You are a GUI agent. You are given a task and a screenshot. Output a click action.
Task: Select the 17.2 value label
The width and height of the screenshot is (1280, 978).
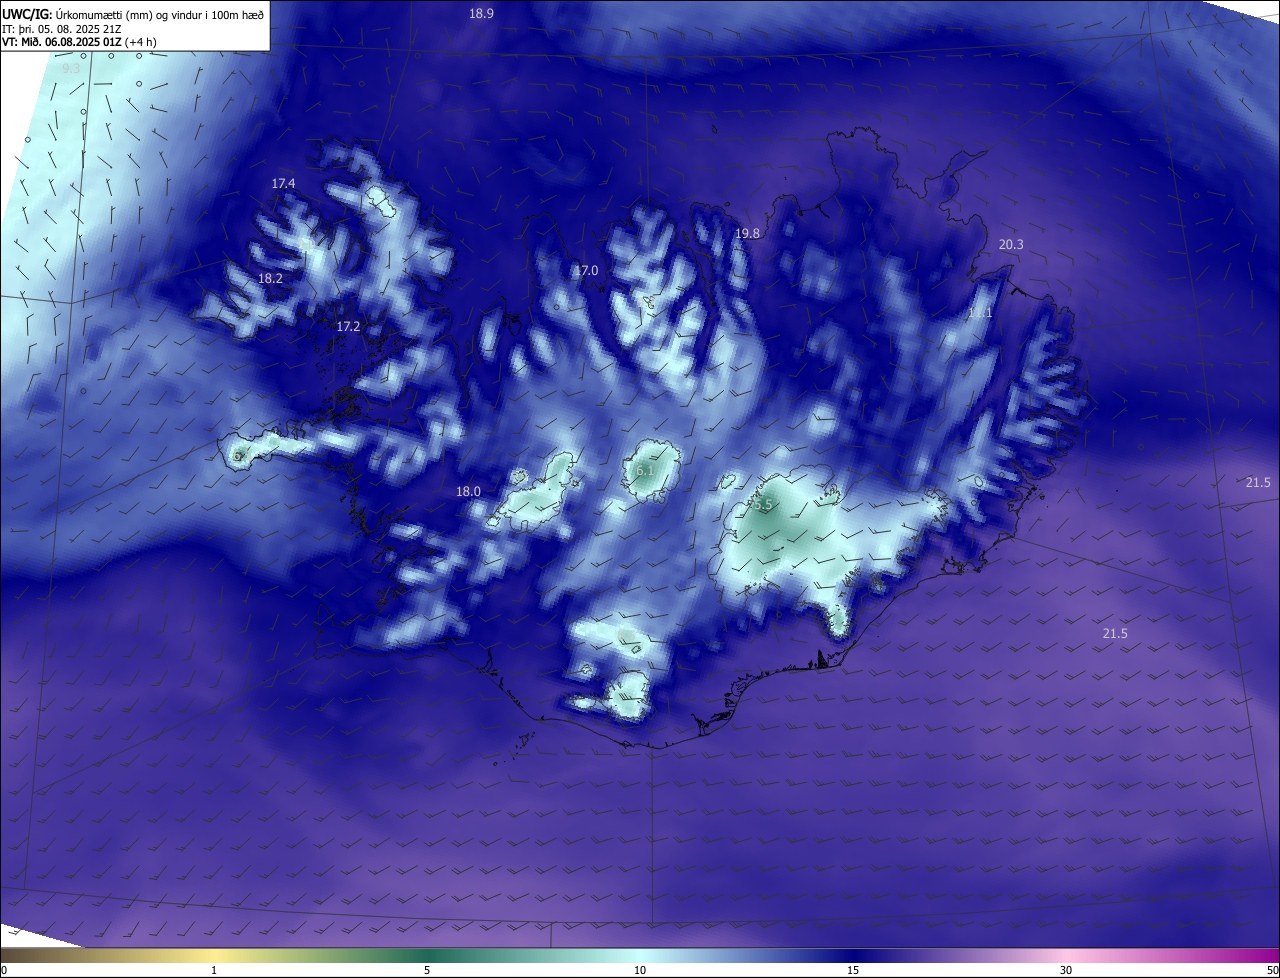[x=348, y=326]
